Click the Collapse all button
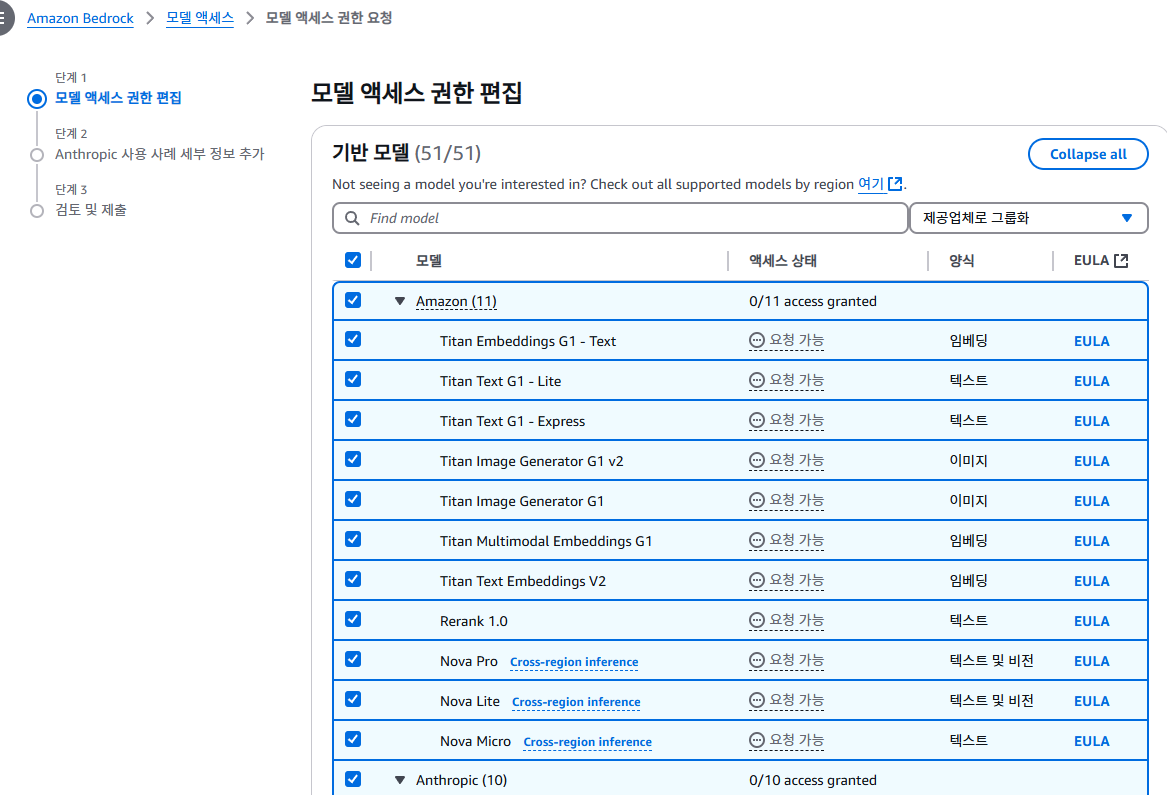 pos(1088,154)
